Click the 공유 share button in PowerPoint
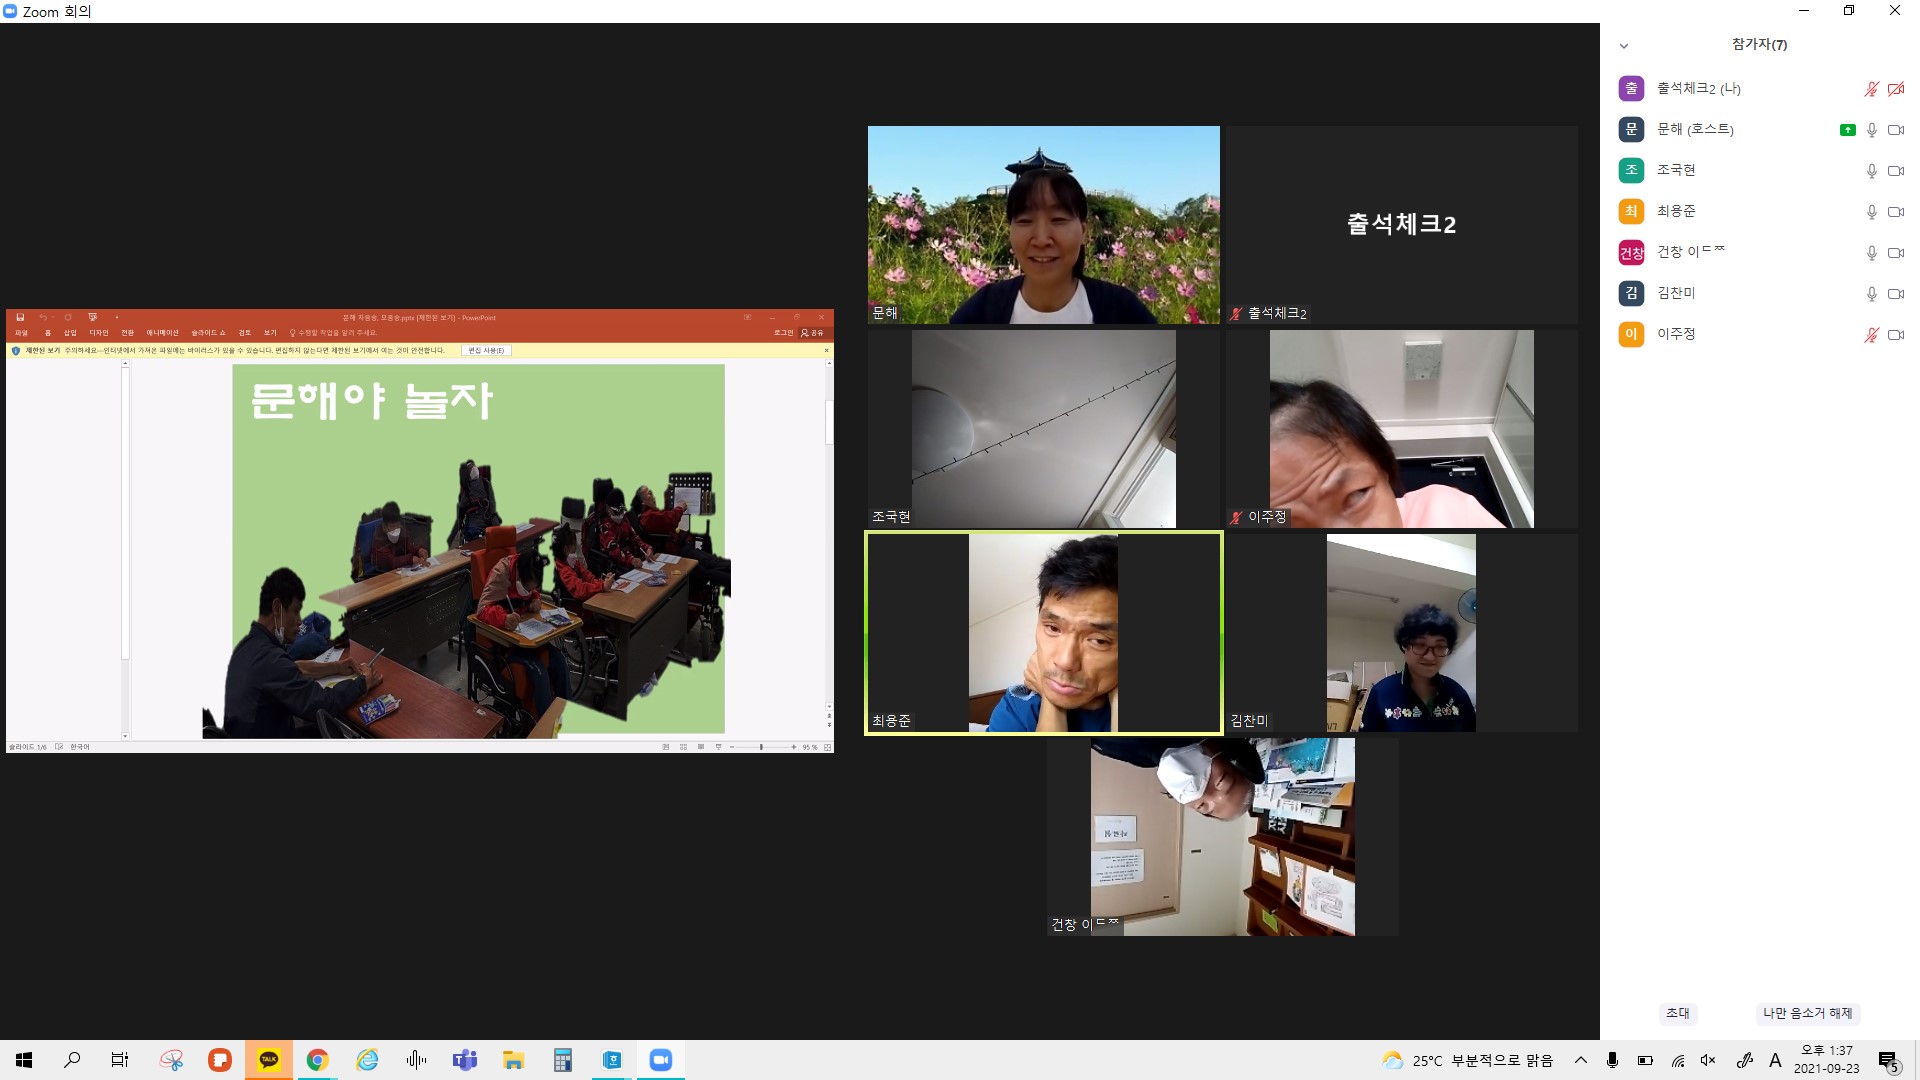1920x1080 pixels. [x=813, y=333]
